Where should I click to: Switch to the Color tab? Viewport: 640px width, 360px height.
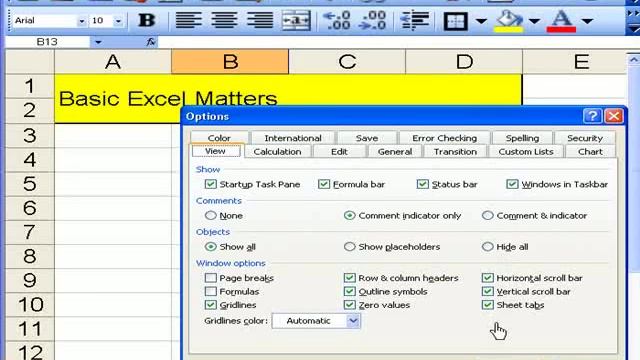click(219, 138)
